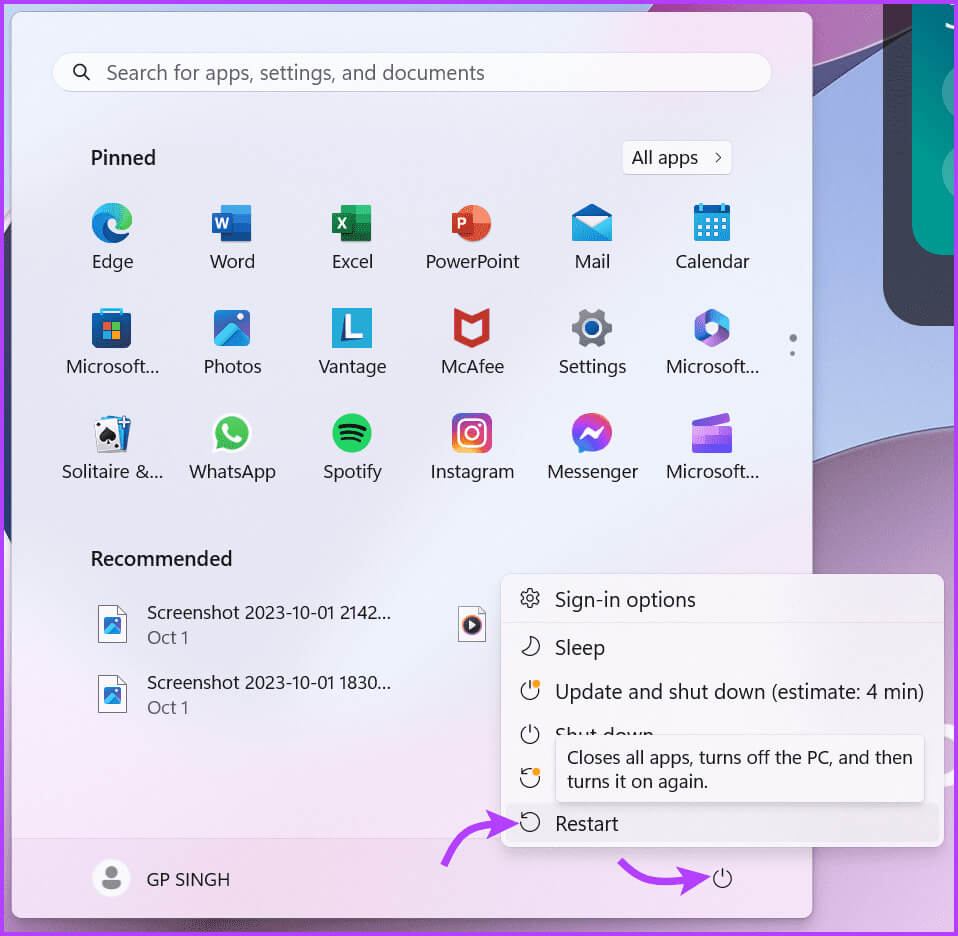
Task: Open the Edge browser
Action: point(112,236)
